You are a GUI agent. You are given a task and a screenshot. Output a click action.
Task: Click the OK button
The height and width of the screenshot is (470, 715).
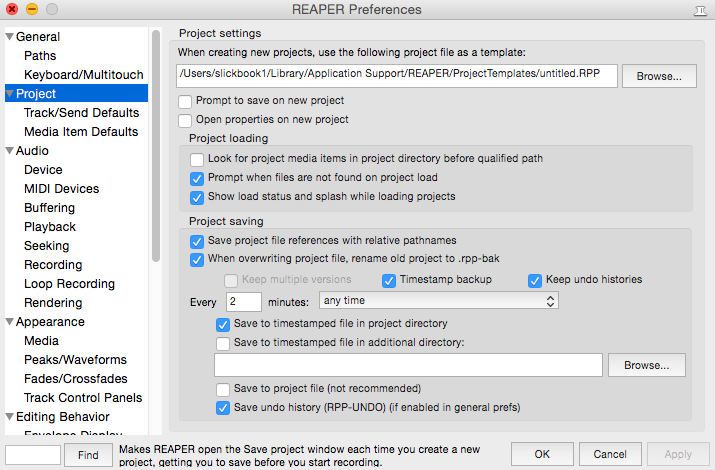[541, 454]
